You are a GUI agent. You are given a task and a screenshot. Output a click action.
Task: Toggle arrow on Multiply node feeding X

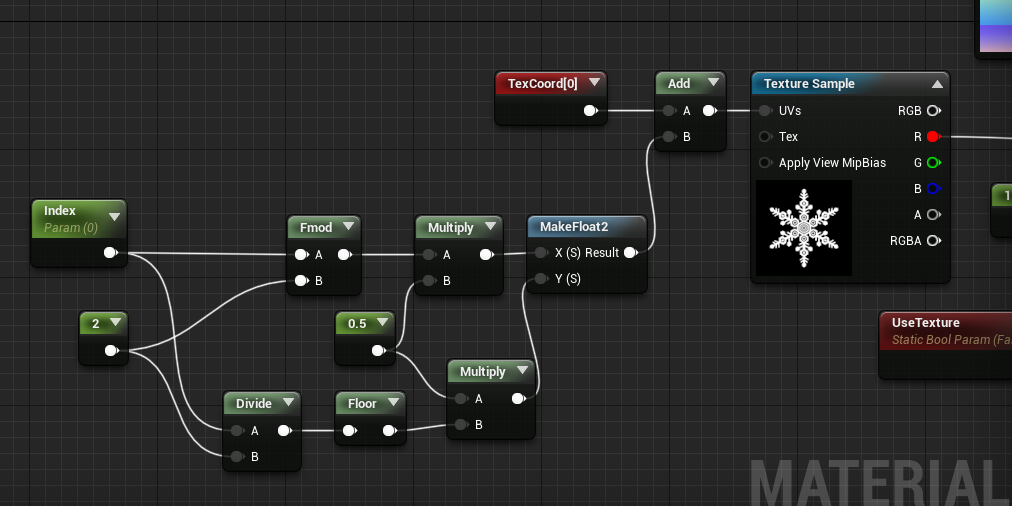pyautogui.click(x=490, y=226)
